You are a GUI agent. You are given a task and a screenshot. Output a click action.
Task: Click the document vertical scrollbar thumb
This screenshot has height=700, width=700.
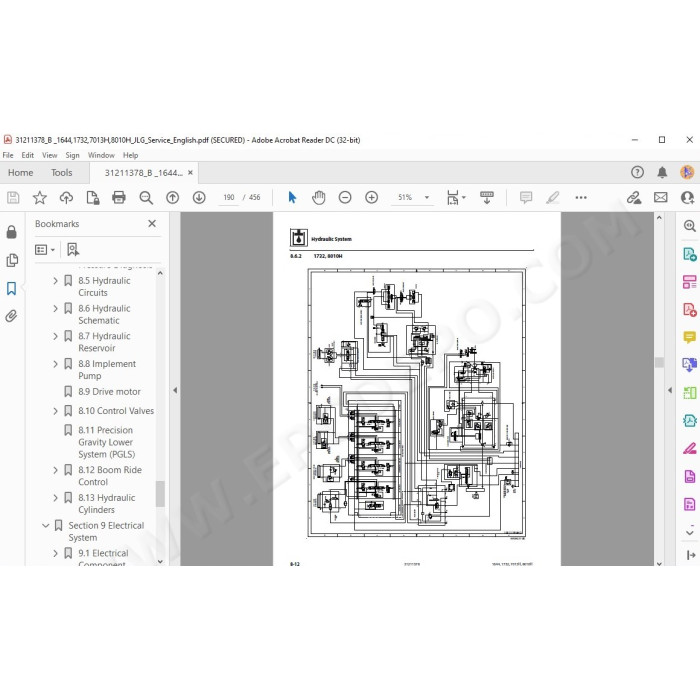tap(659, 362)
